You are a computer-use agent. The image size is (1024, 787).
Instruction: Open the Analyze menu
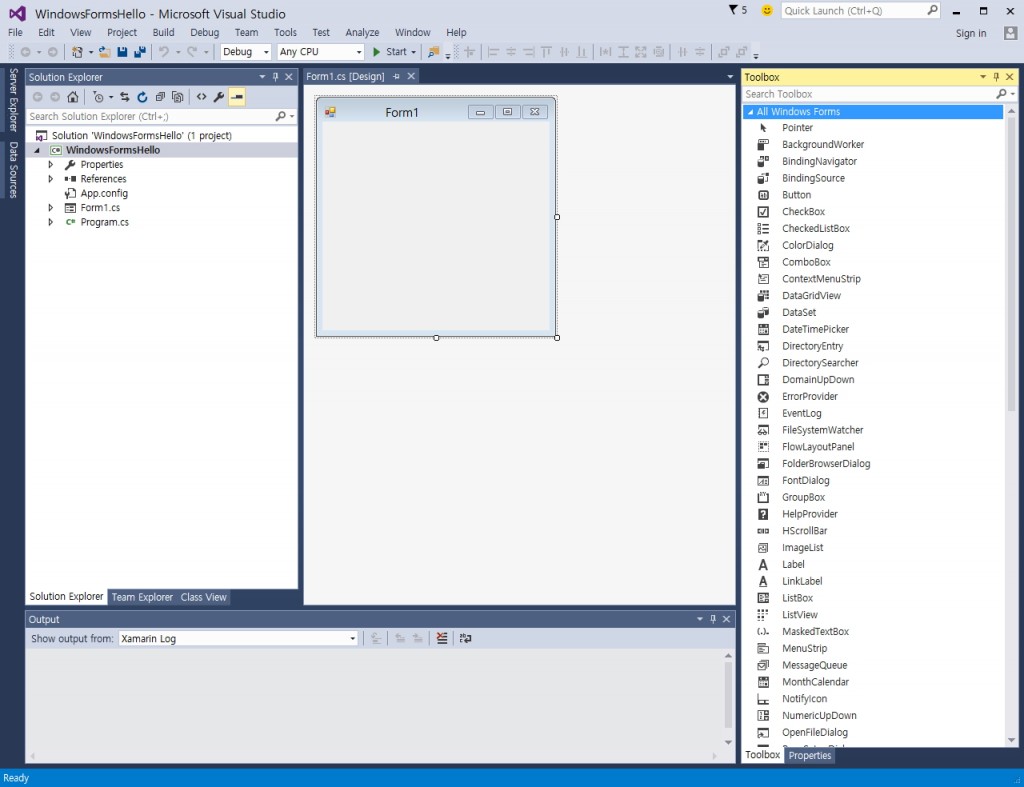[x=362, y=33]
